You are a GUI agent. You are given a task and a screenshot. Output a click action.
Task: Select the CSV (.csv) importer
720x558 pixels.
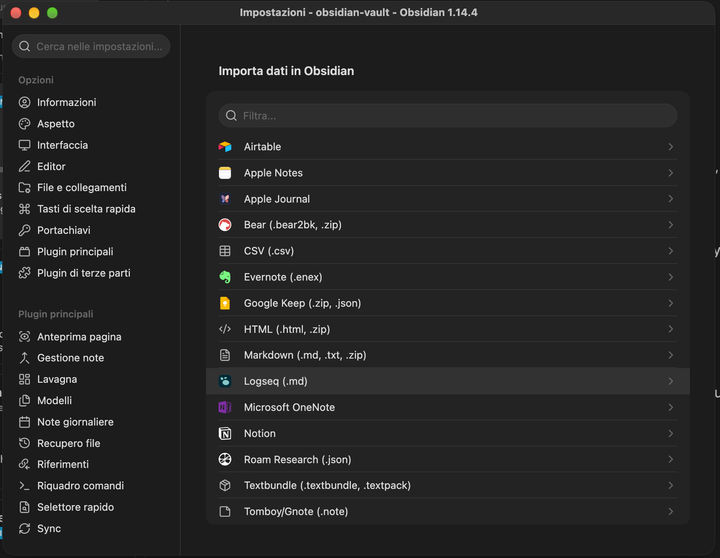click(x=448, y=251)
